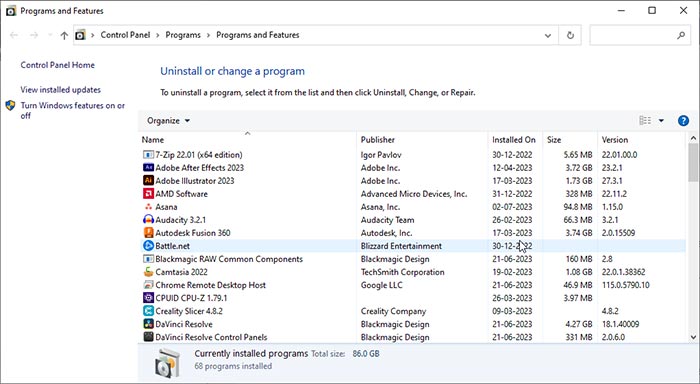Click the AMD Software icon
The image size is (700, 384).
pyautogui.click(x=148, y=193)
